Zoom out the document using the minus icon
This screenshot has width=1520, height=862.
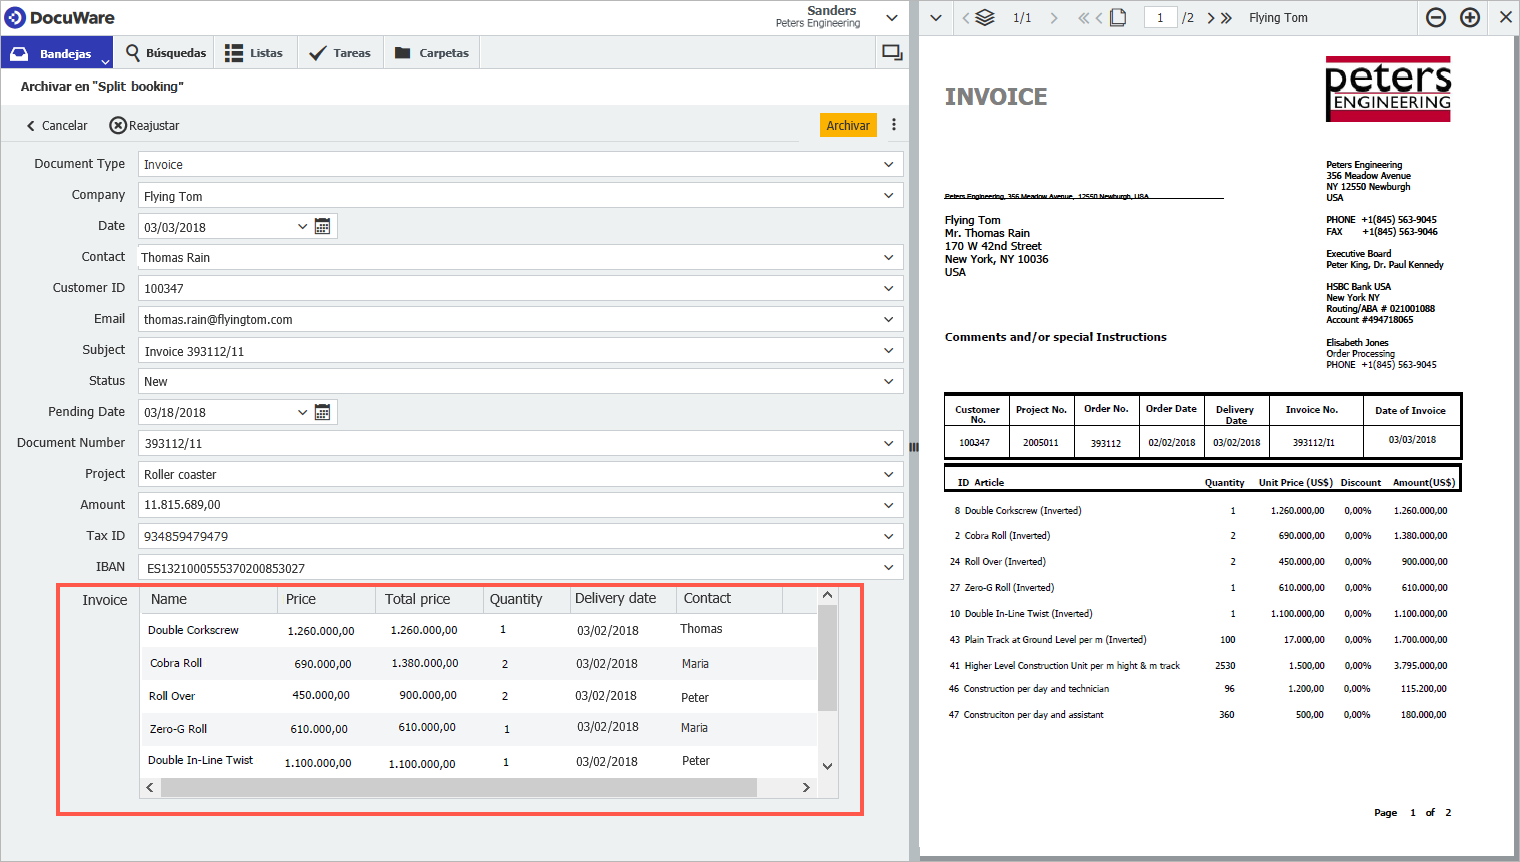1436,17
